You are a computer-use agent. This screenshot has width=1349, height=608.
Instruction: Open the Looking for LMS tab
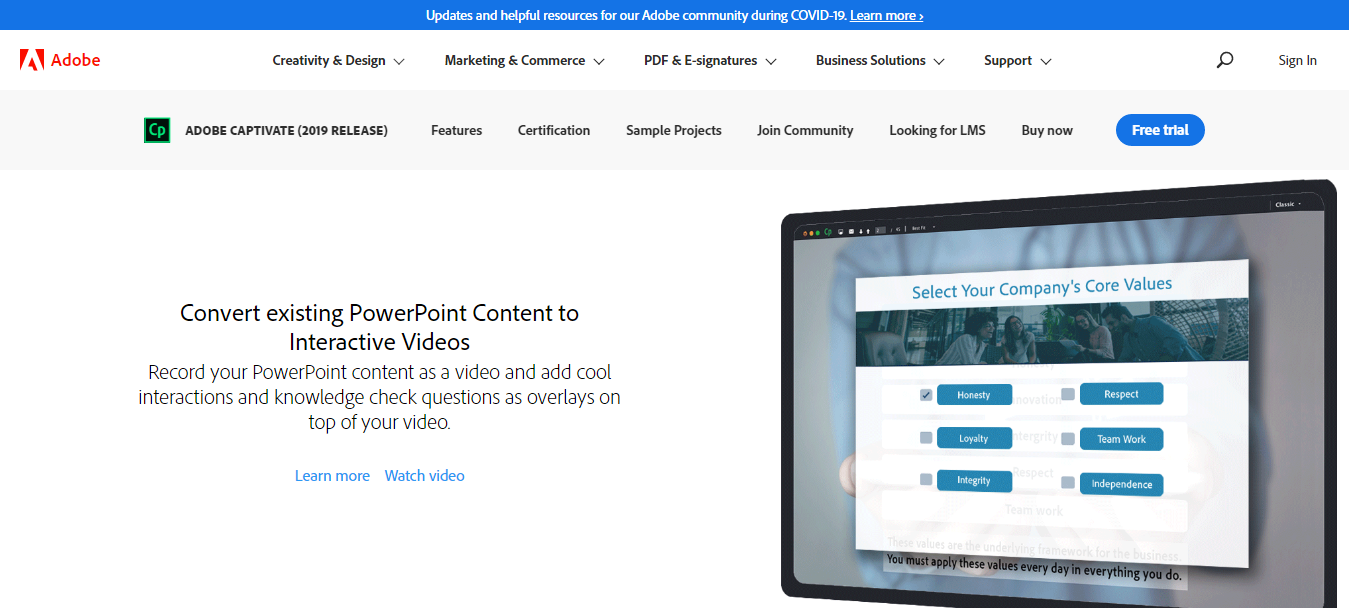click(x=937, y=130)
